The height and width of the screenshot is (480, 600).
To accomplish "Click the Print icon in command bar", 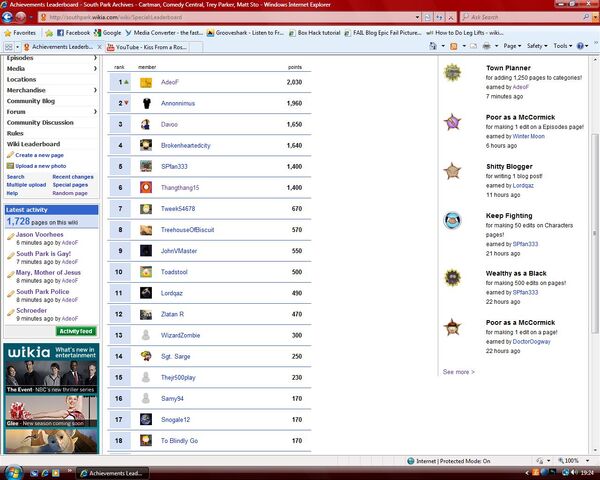I will [486, 46].
